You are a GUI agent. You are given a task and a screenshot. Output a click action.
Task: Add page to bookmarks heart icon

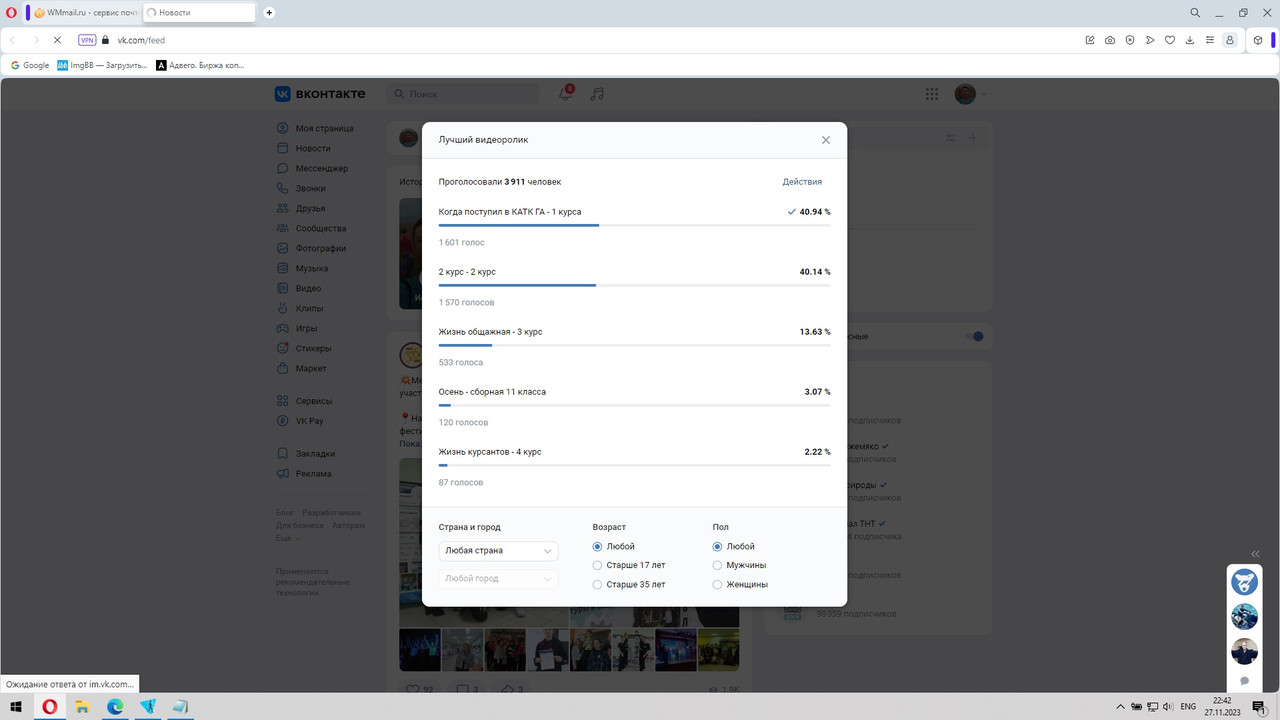1170,40
